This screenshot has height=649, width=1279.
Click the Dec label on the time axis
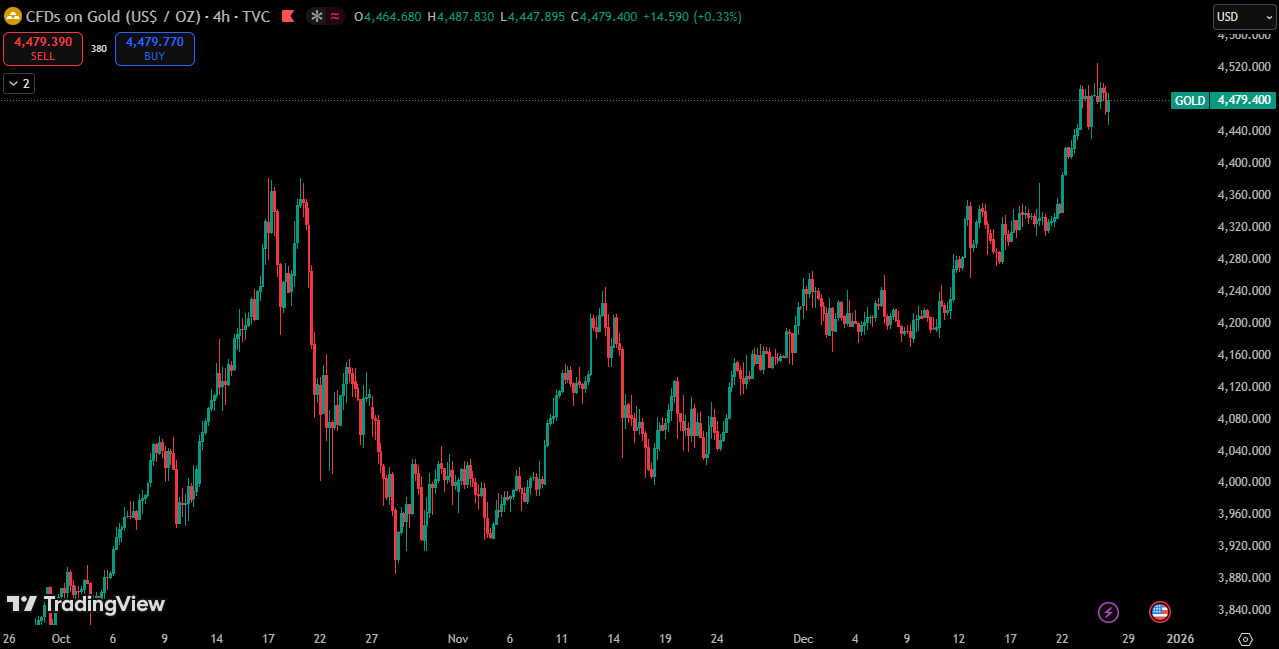point(802,638)
